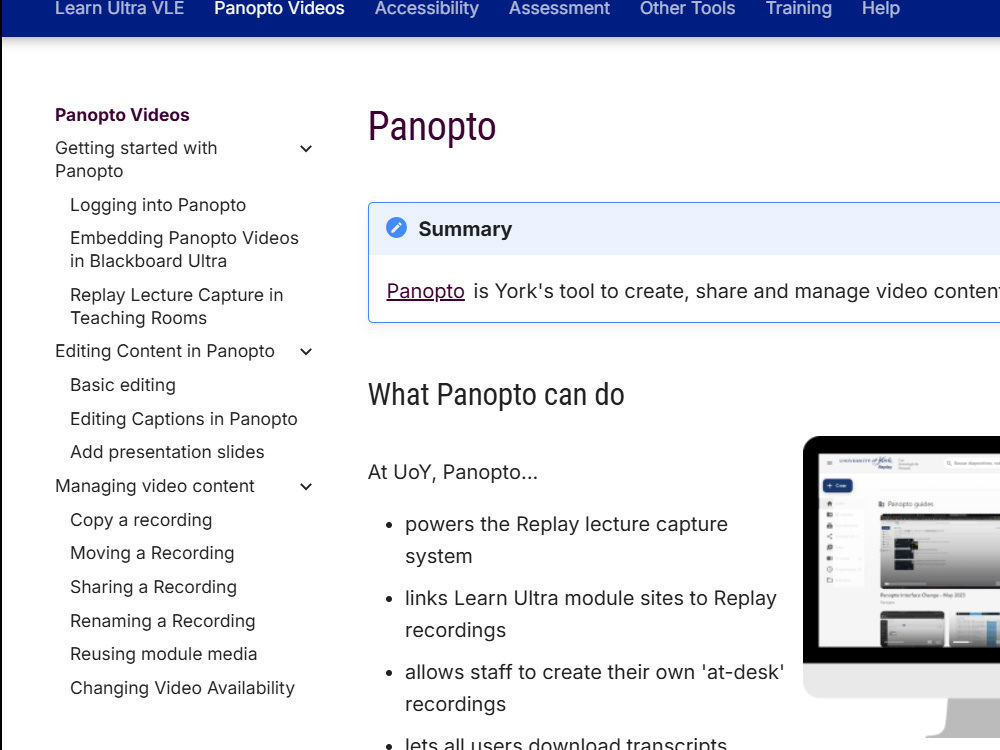Open Logging into Panopto page
This screenshot has width=1000, height=750.
click(158, 205)
